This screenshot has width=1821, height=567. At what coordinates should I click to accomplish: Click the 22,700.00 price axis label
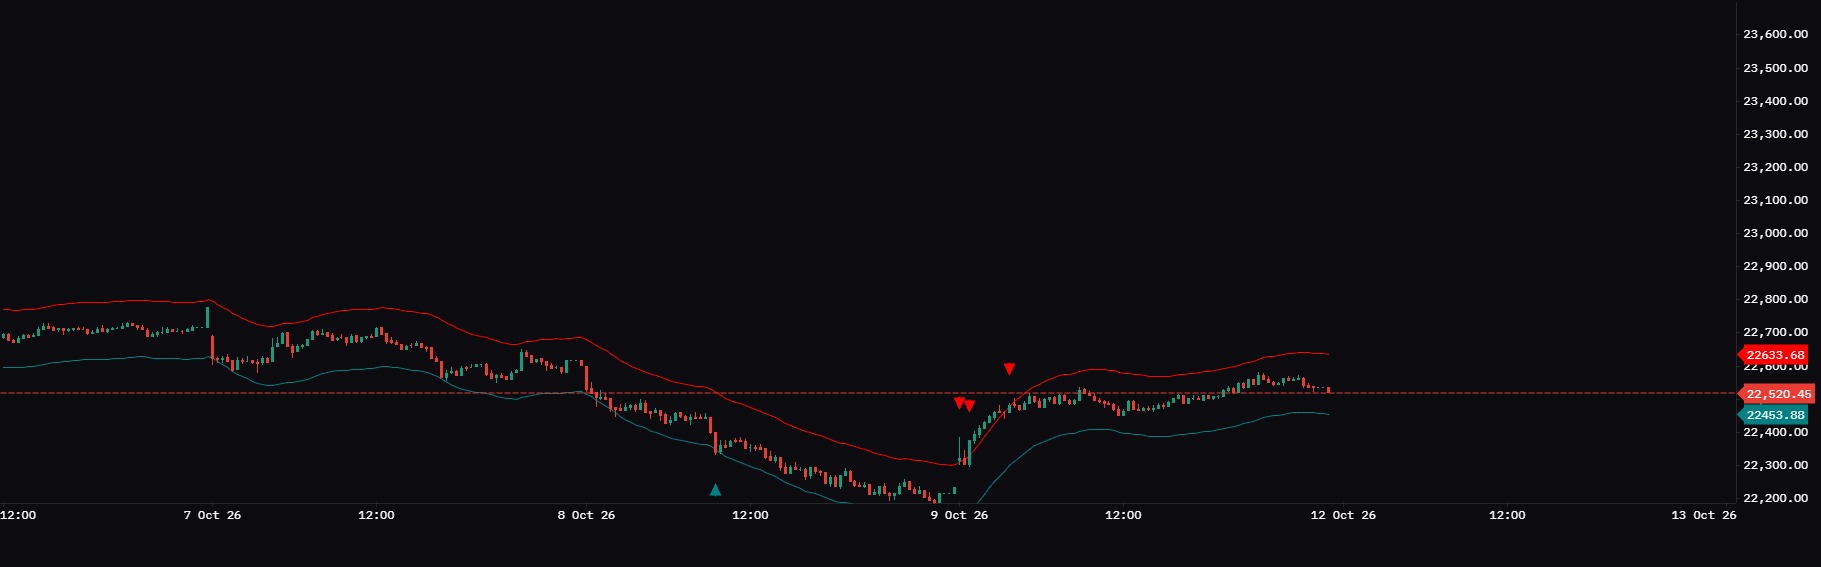point(1775,332)
